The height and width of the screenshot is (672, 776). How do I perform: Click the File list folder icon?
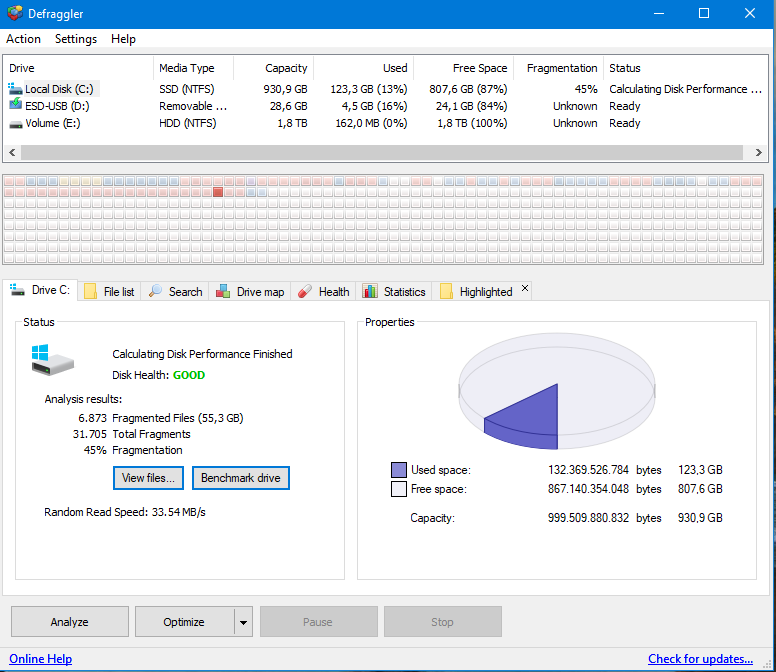point(90,291)
